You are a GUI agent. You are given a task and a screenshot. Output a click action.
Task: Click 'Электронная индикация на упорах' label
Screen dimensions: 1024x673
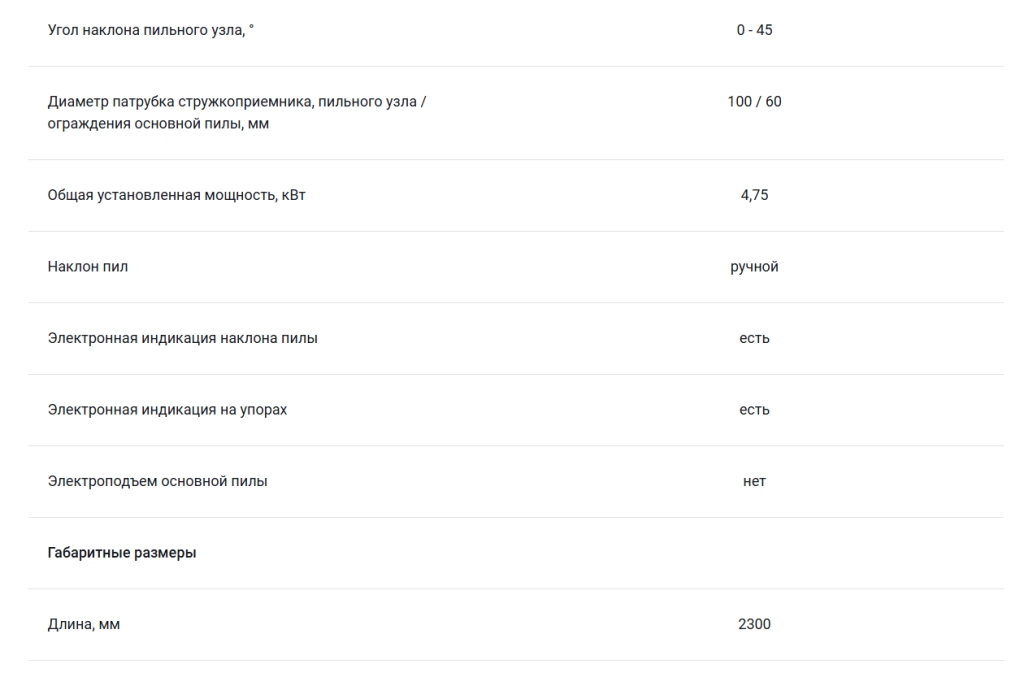(167, 410)
